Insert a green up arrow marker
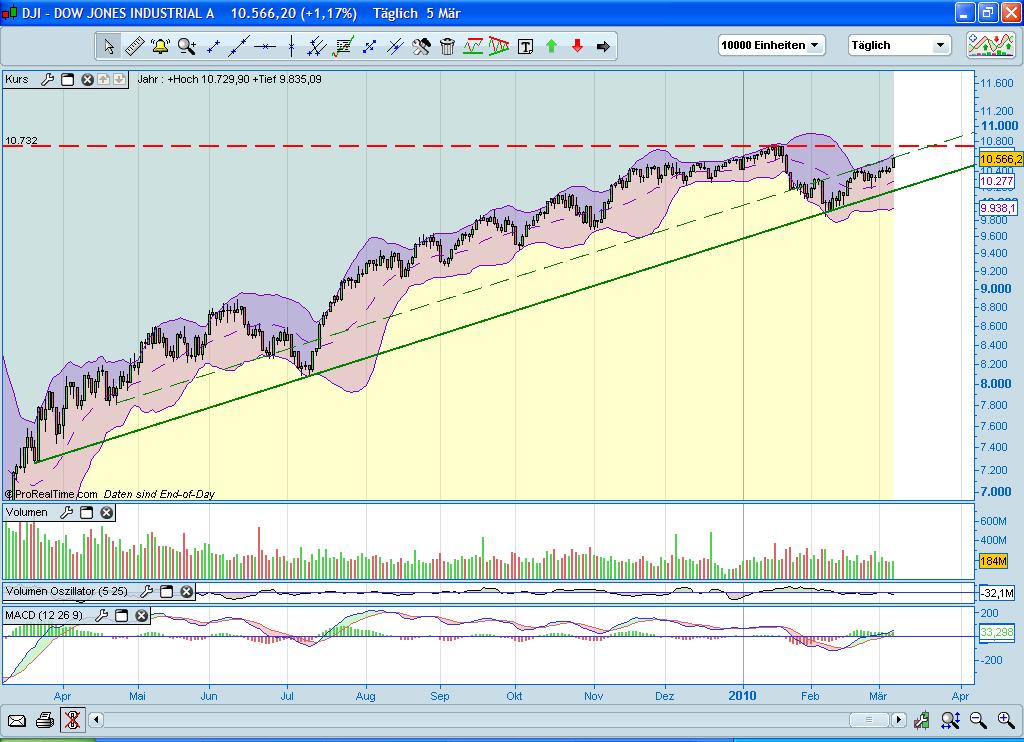The image size is (1024, 742). [x=551, y=46]
